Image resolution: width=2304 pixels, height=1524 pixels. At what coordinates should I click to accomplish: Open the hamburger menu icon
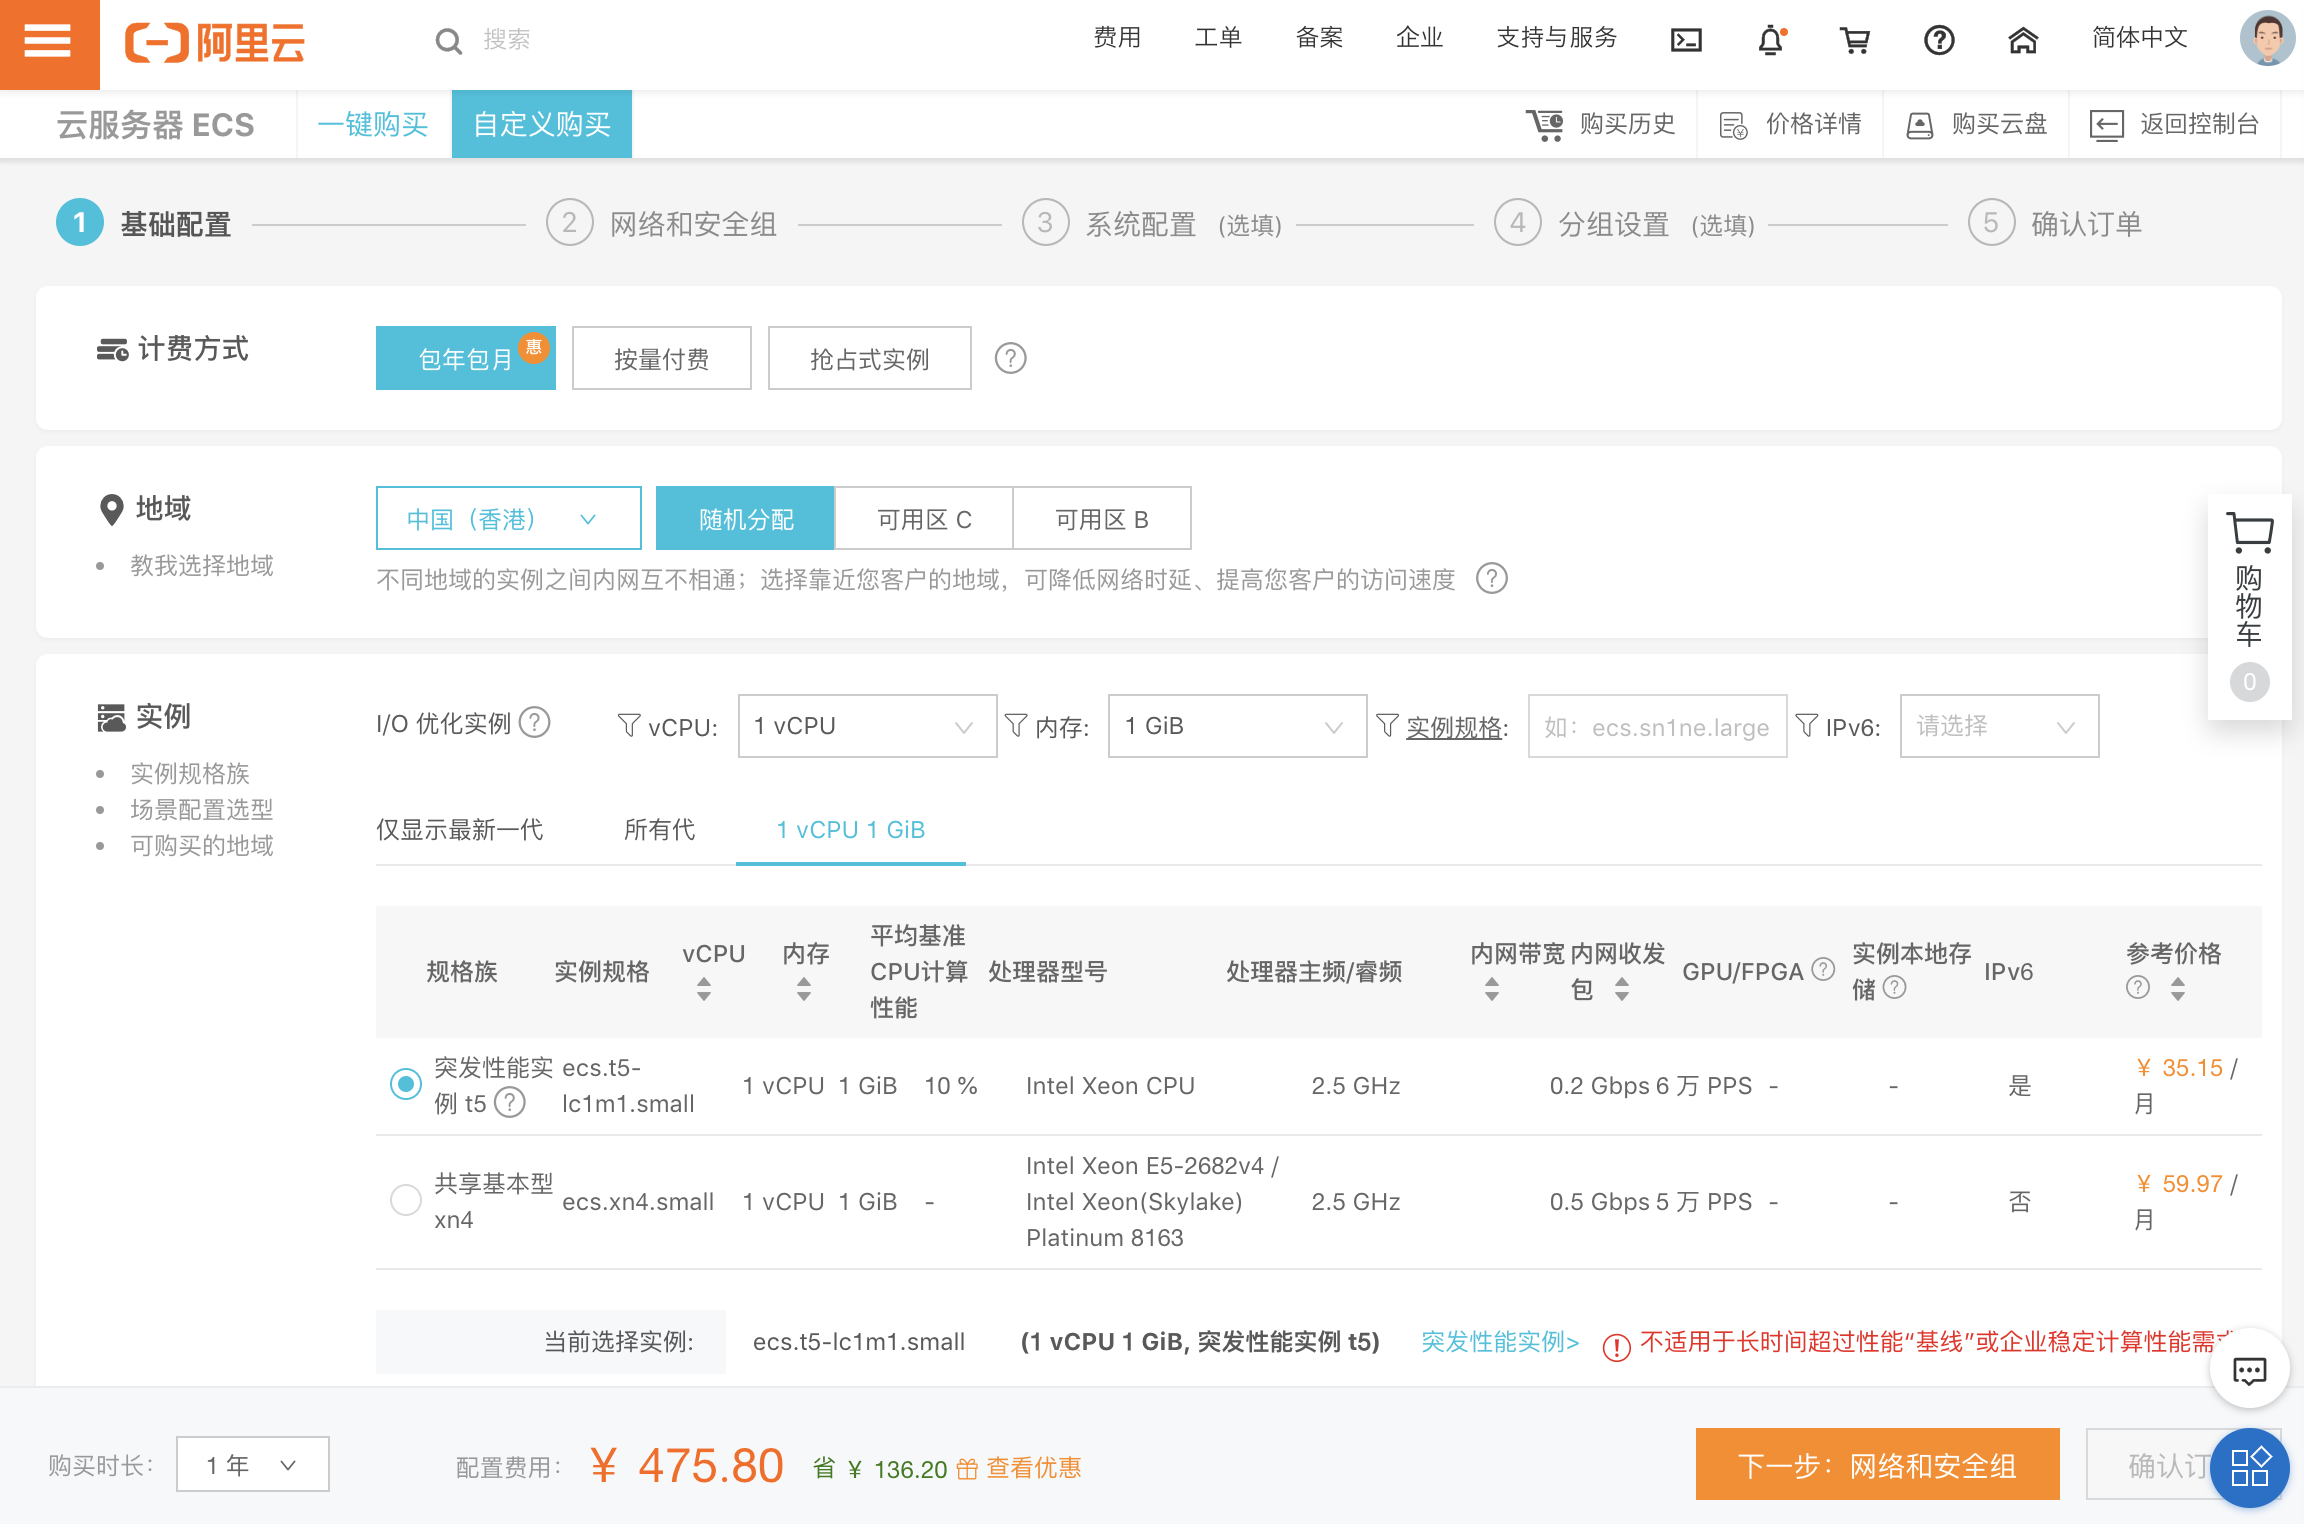[x=48, y=43]
